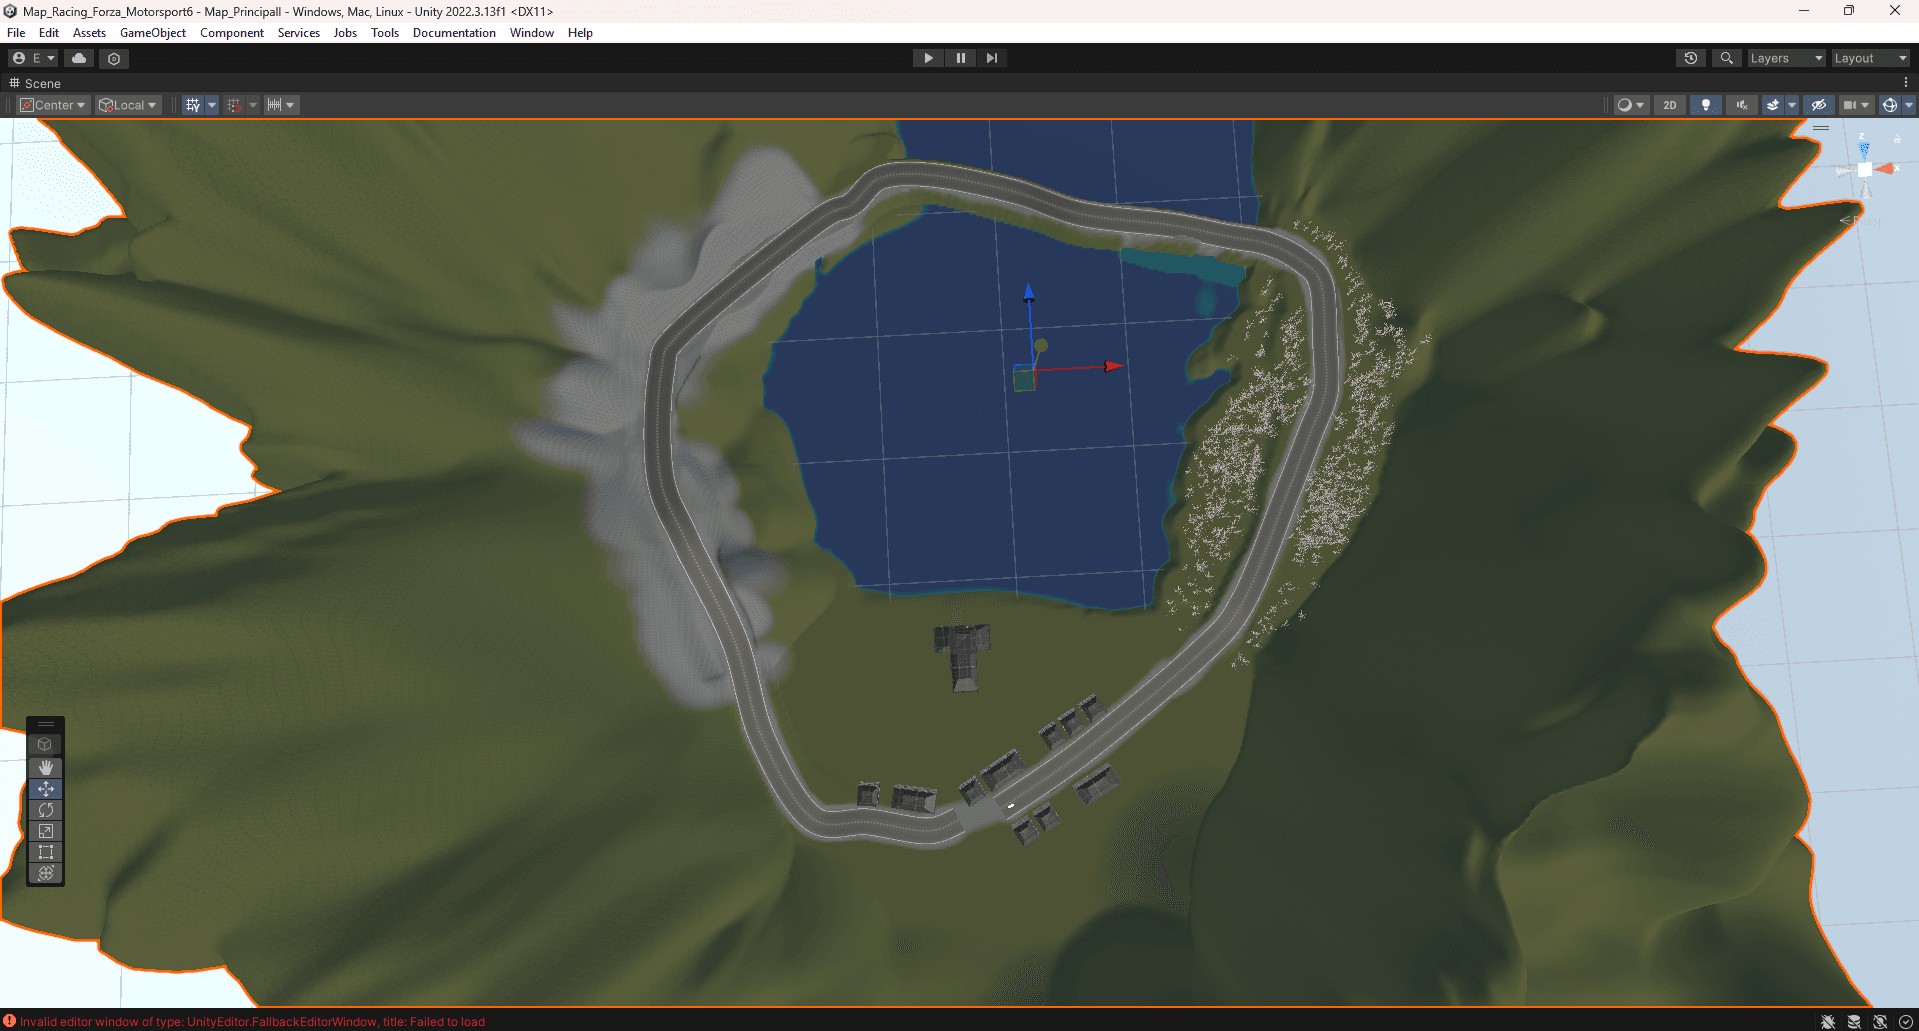Toggle hidden objects visibility eye icon

pyautogui.click(x=1819, y=105)
